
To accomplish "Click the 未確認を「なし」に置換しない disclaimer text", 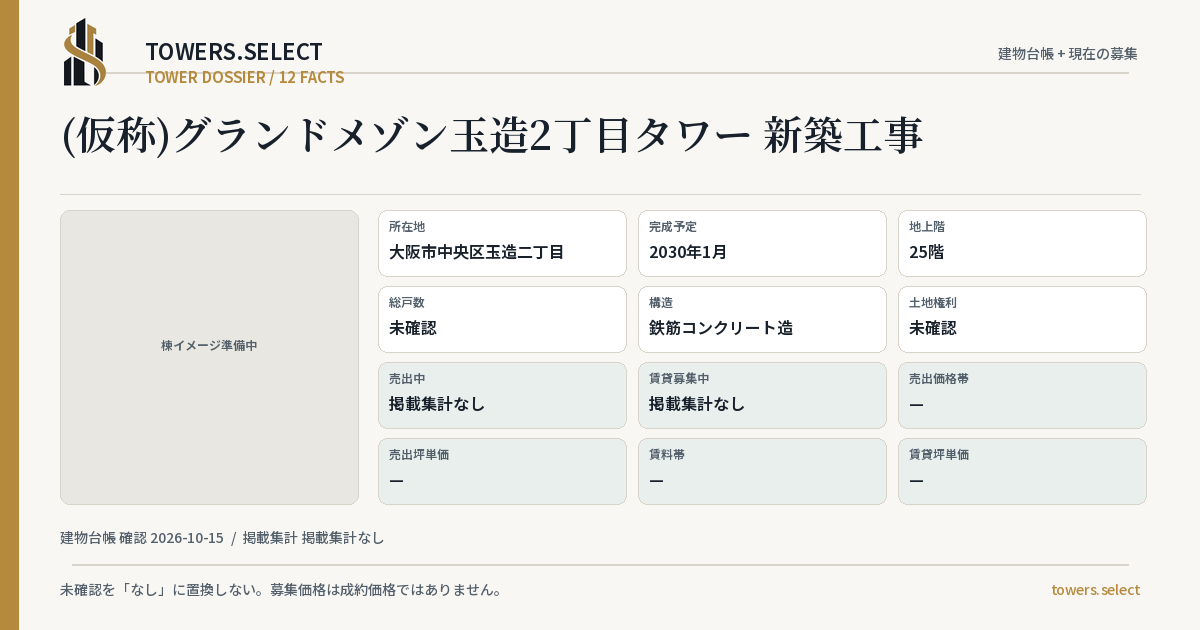I will [281, 590].
